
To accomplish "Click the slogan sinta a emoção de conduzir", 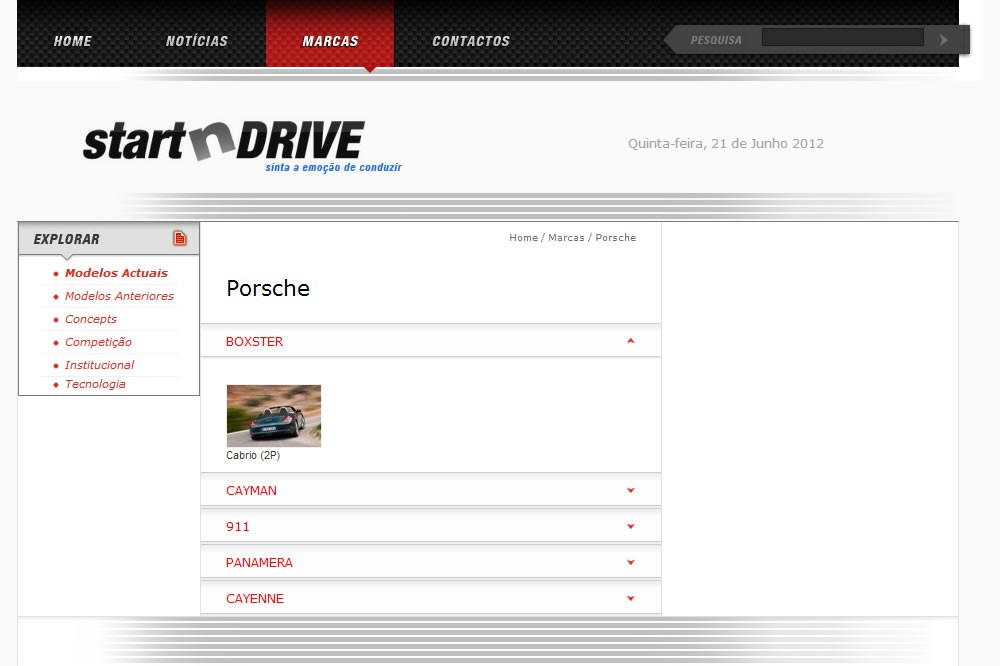I will coord(334,167).
